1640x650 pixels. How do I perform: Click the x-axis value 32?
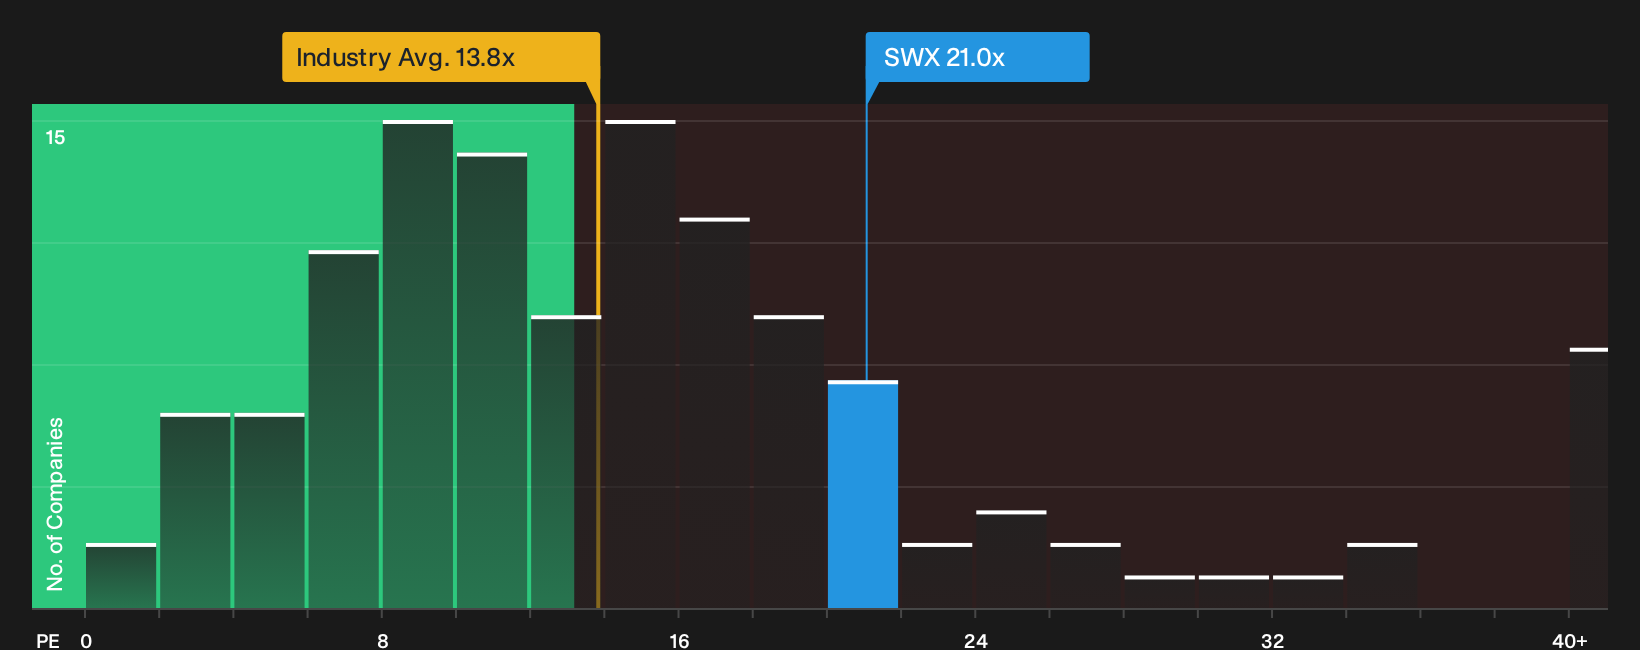pos(1272,640)
